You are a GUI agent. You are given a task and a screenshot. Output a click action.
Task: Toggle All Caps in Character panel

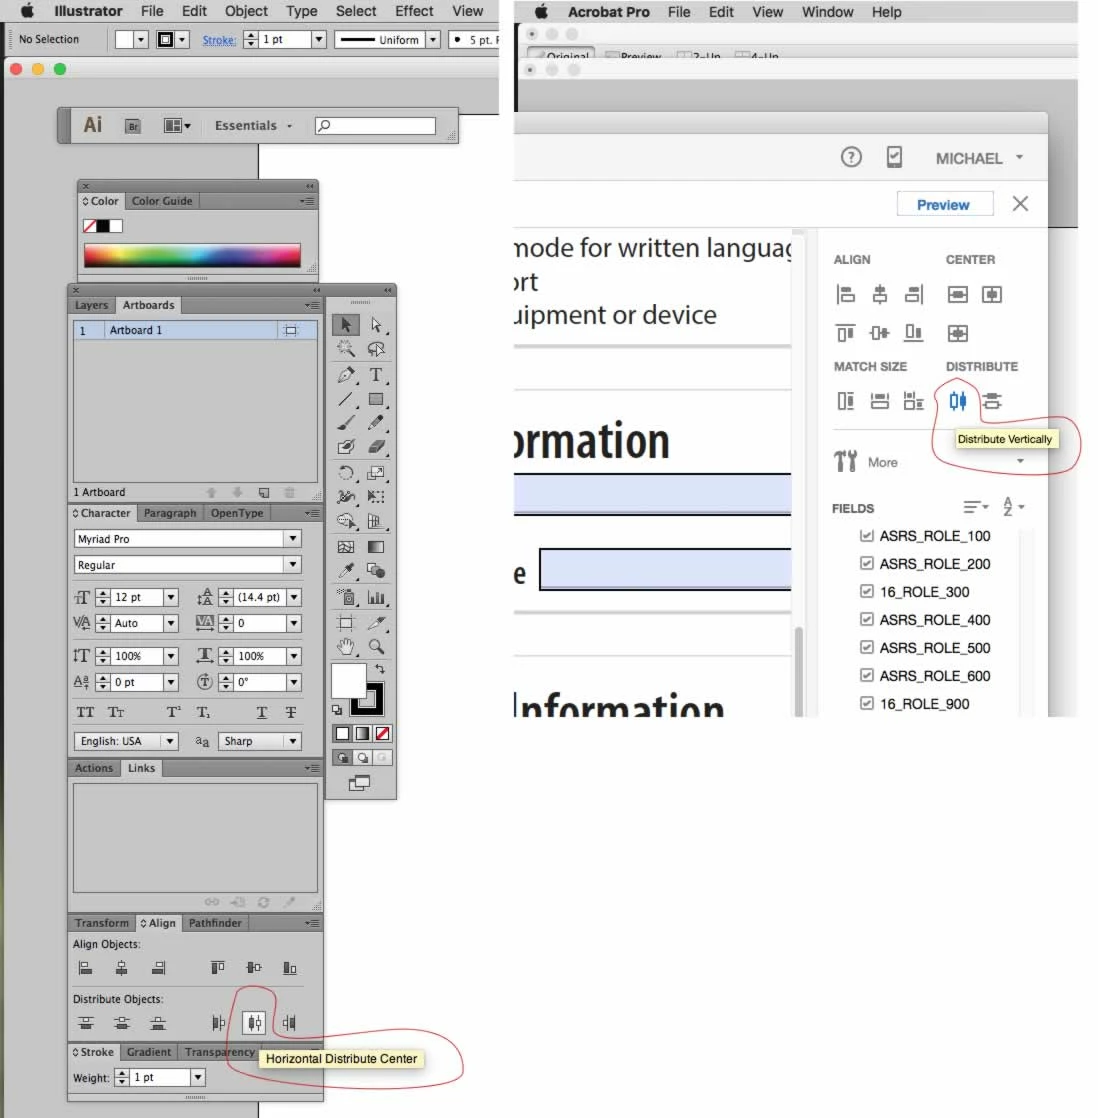coord(85,712)
